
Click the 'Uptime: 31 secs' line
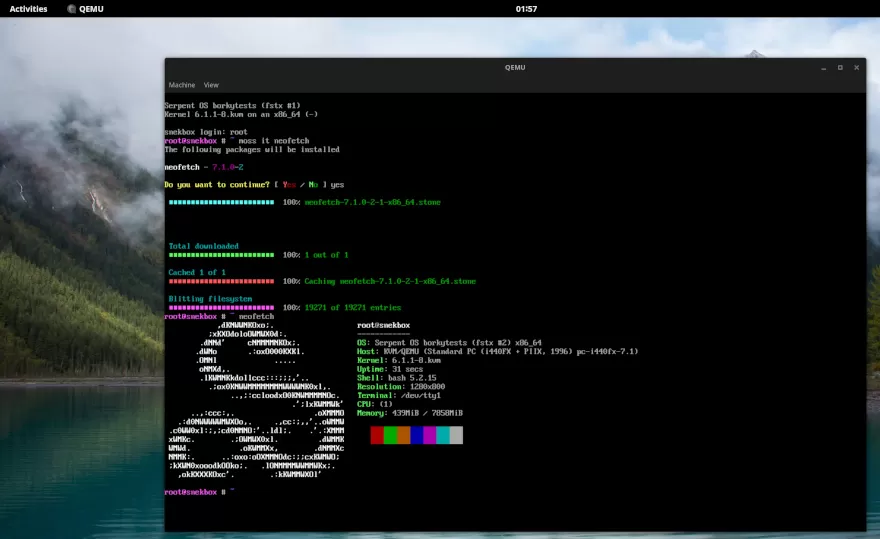tap(390, 369)
